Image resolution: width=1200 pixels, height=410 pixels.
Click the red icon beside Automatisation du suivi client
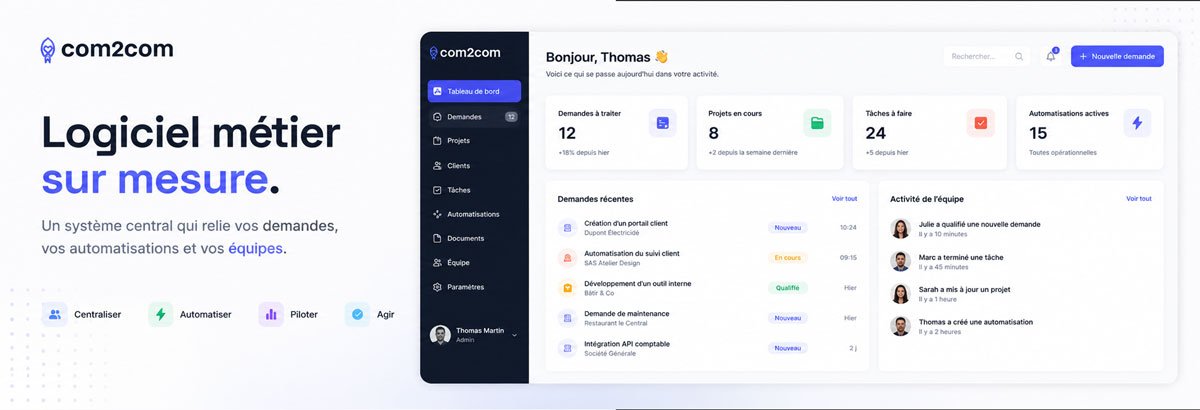coord(567,258)
